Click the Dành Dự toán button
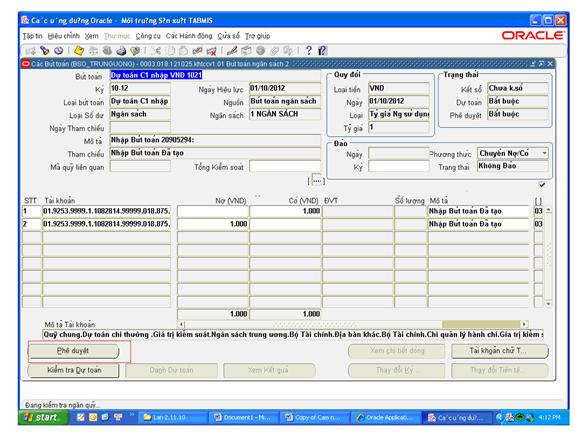The height and width of the screenshot is (434, 575). click(x=171, y=370)
